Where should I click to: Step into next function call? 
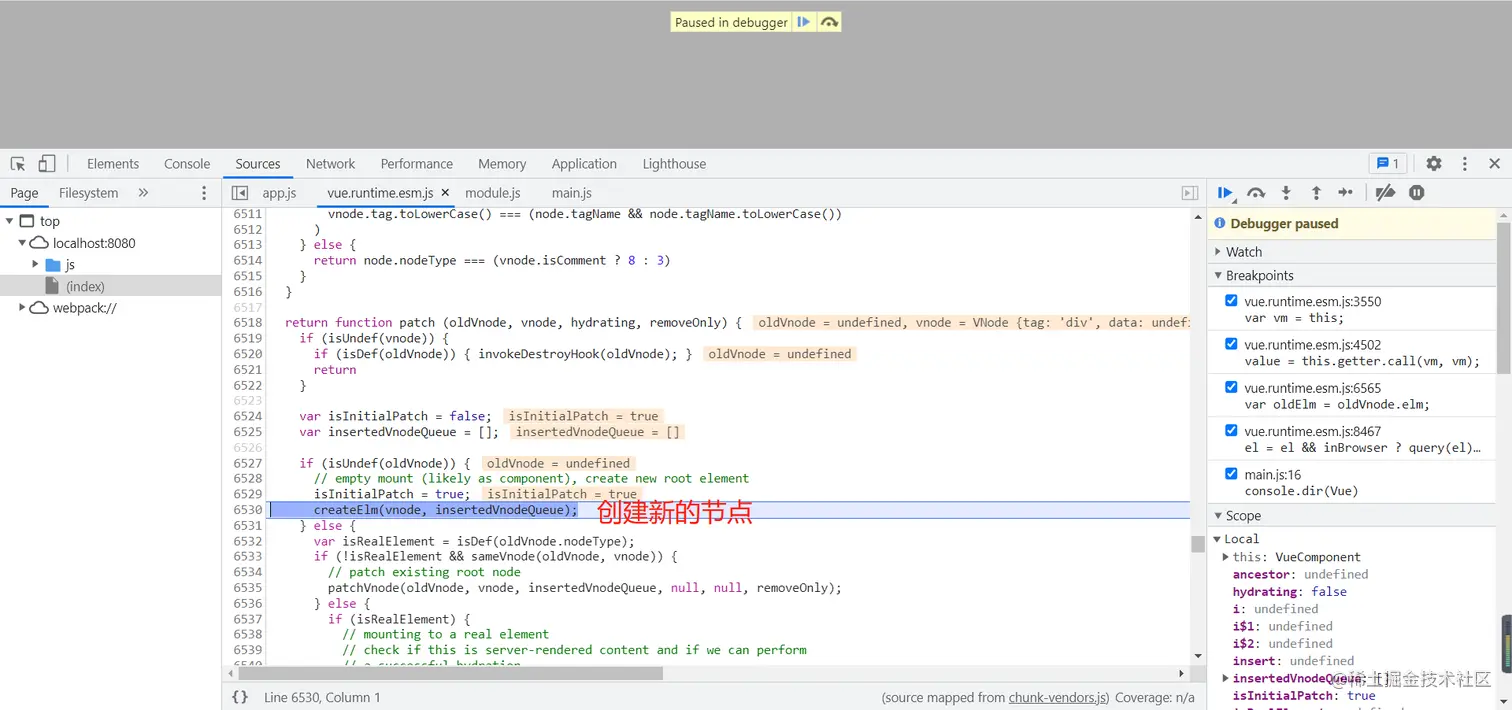pyautogui.click(x=1286, y=193)
